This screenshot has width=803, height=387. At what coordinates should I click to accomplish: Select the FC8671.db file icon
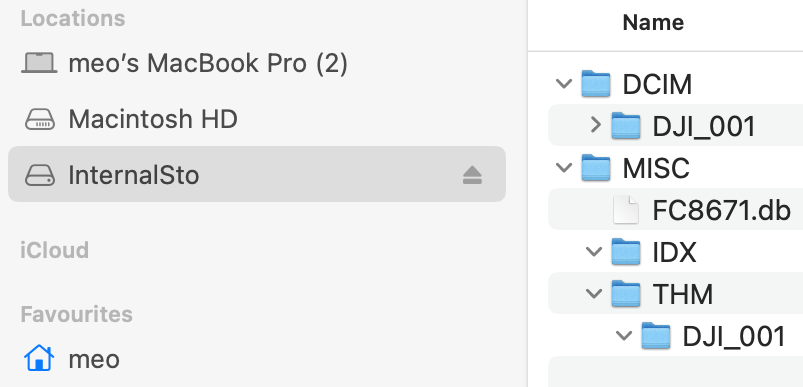(x=626, y=210)
